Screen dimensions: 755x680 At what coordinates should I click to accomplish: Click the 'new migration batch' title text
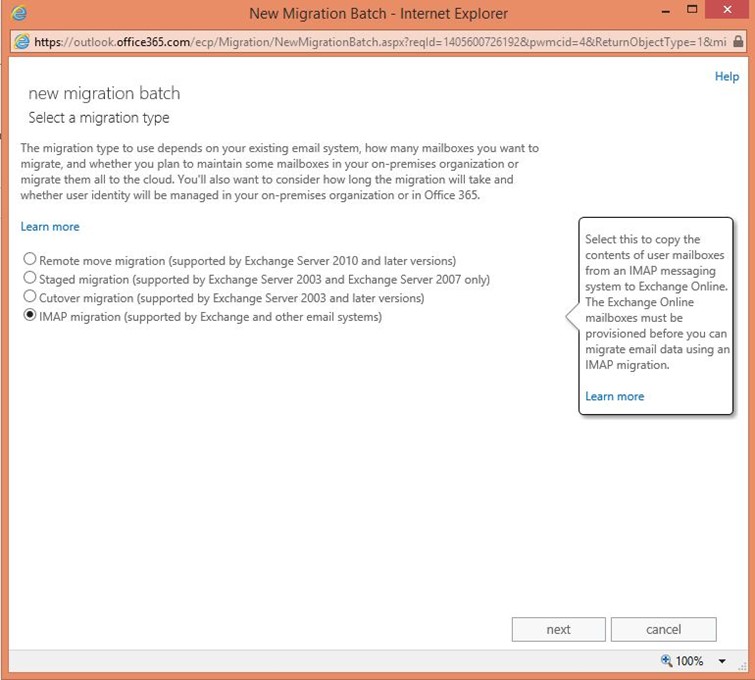click(104, 93)
